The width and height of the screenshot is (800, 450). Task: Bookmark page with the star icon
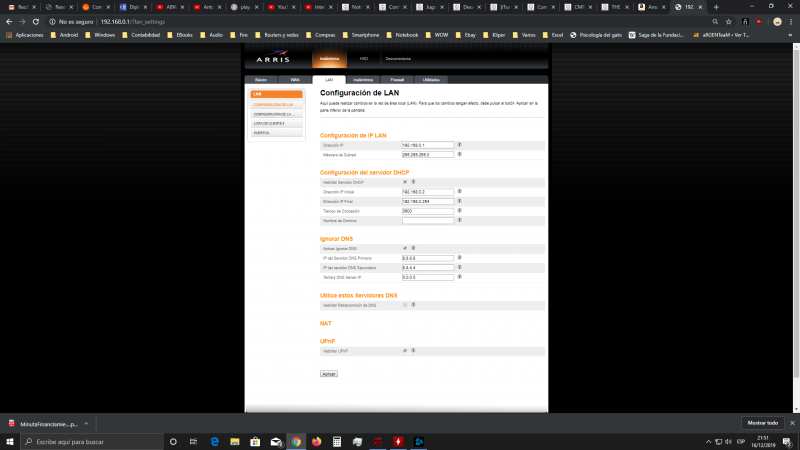(727, 21)
